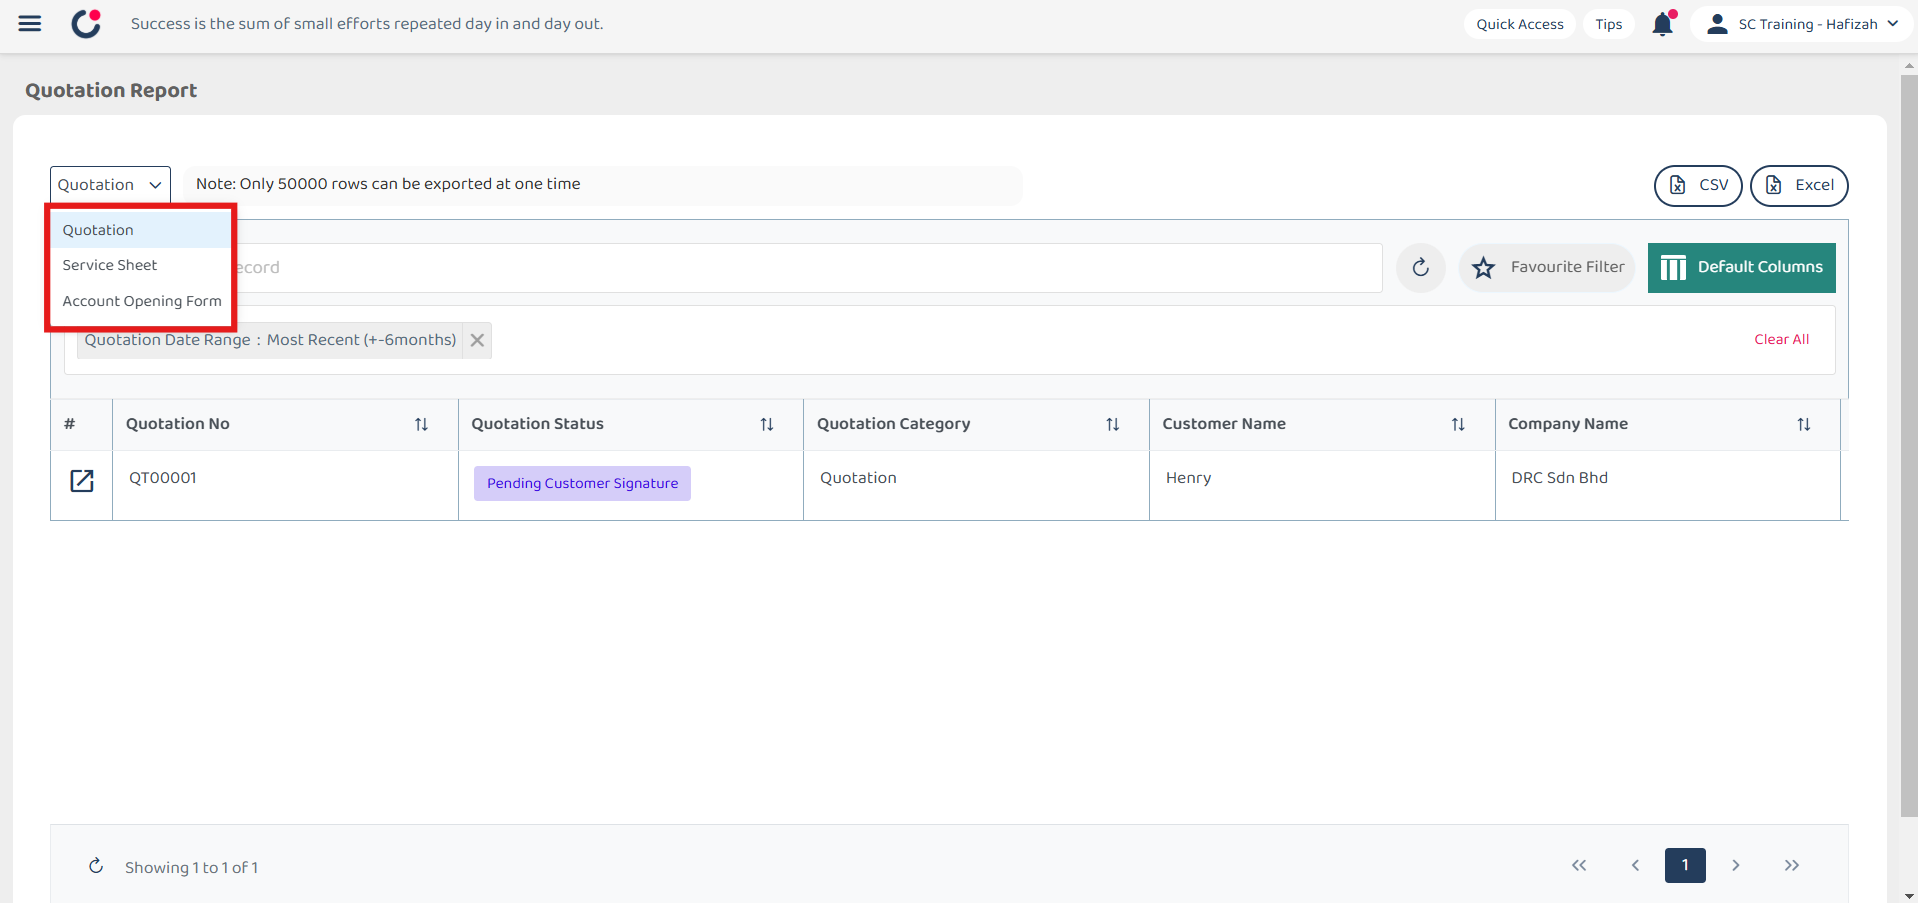The width and height of the screenshot is (1918, 903).
Task: Click the scroll down arrow of the page scrollbar
Action: (1909, 896)
